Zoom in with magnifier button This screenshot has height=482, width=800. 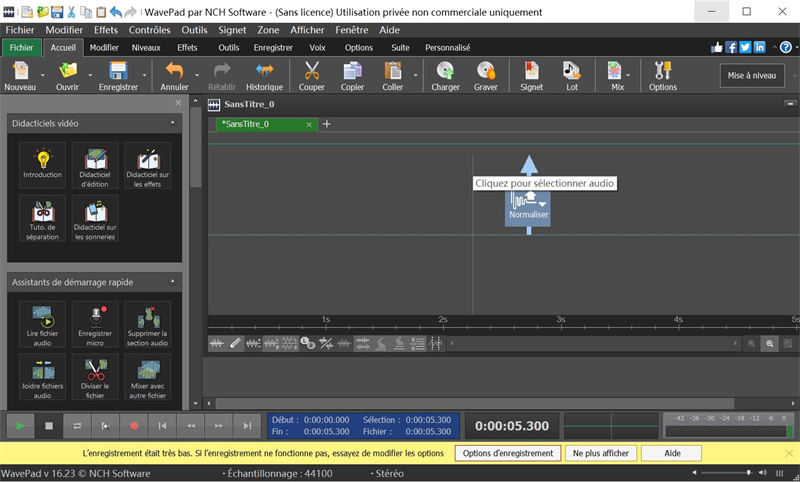tap(769, 343)
